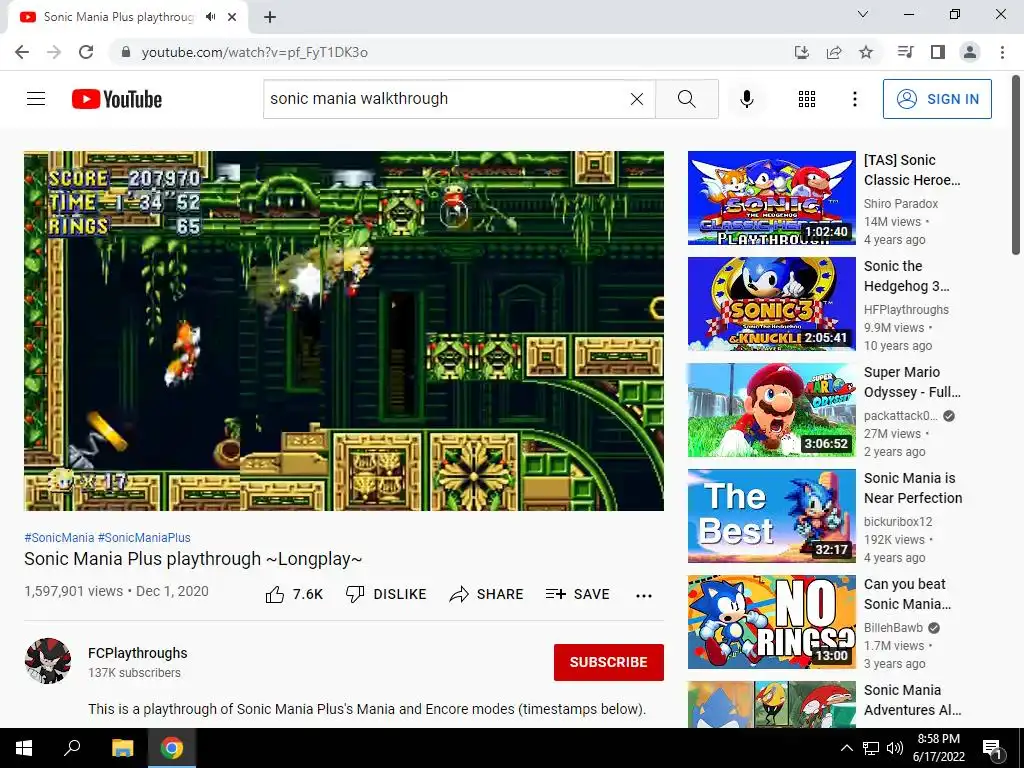Click the Sonic Mania video player

(x=344, y=331)
